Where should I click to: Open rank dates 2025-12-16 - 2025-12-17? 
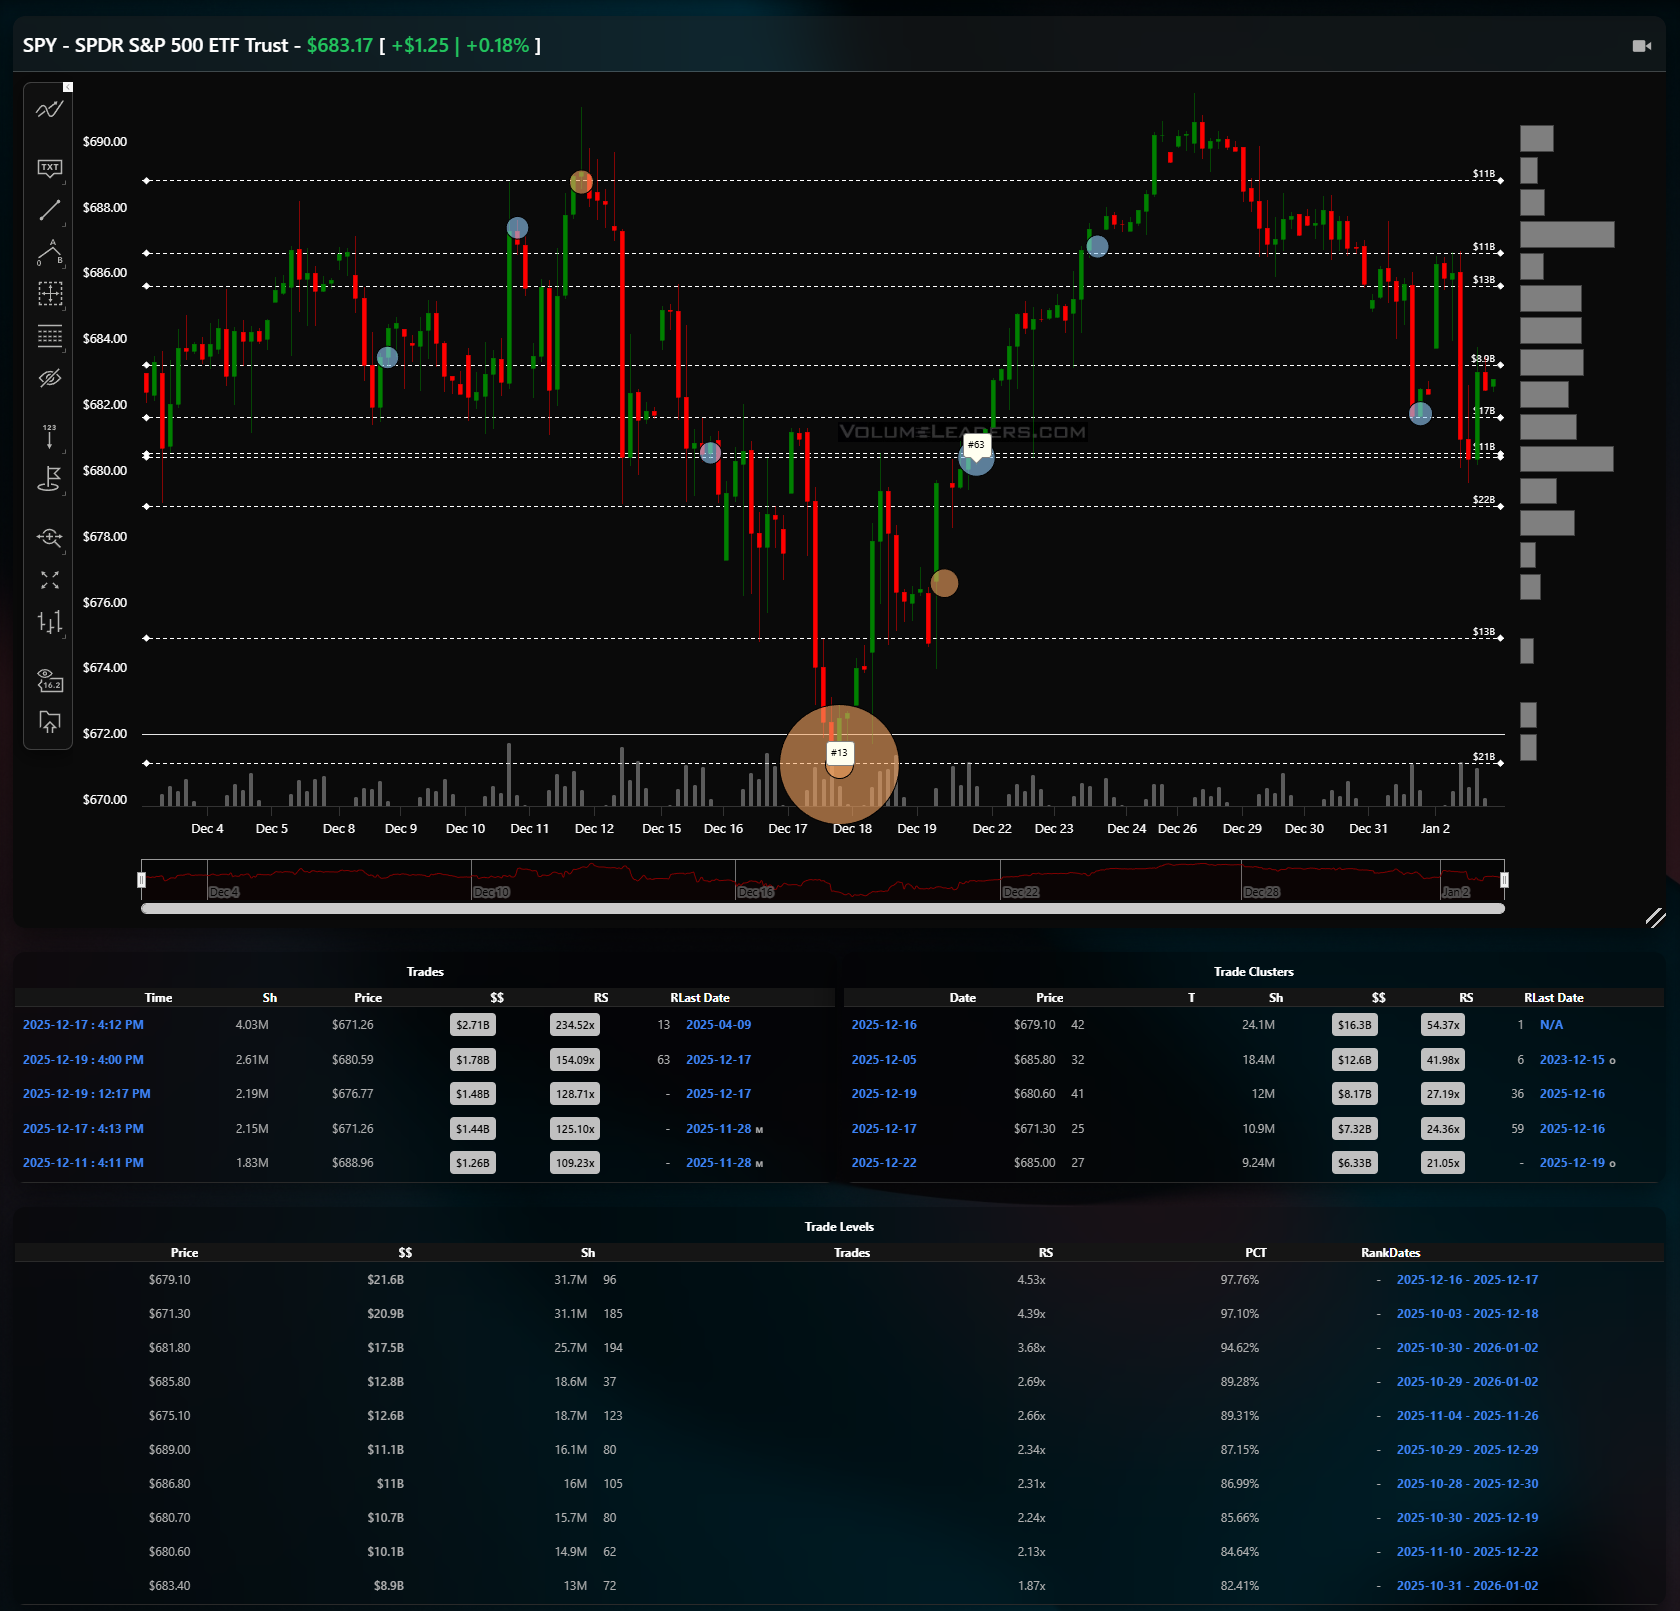point(1467,1280)
